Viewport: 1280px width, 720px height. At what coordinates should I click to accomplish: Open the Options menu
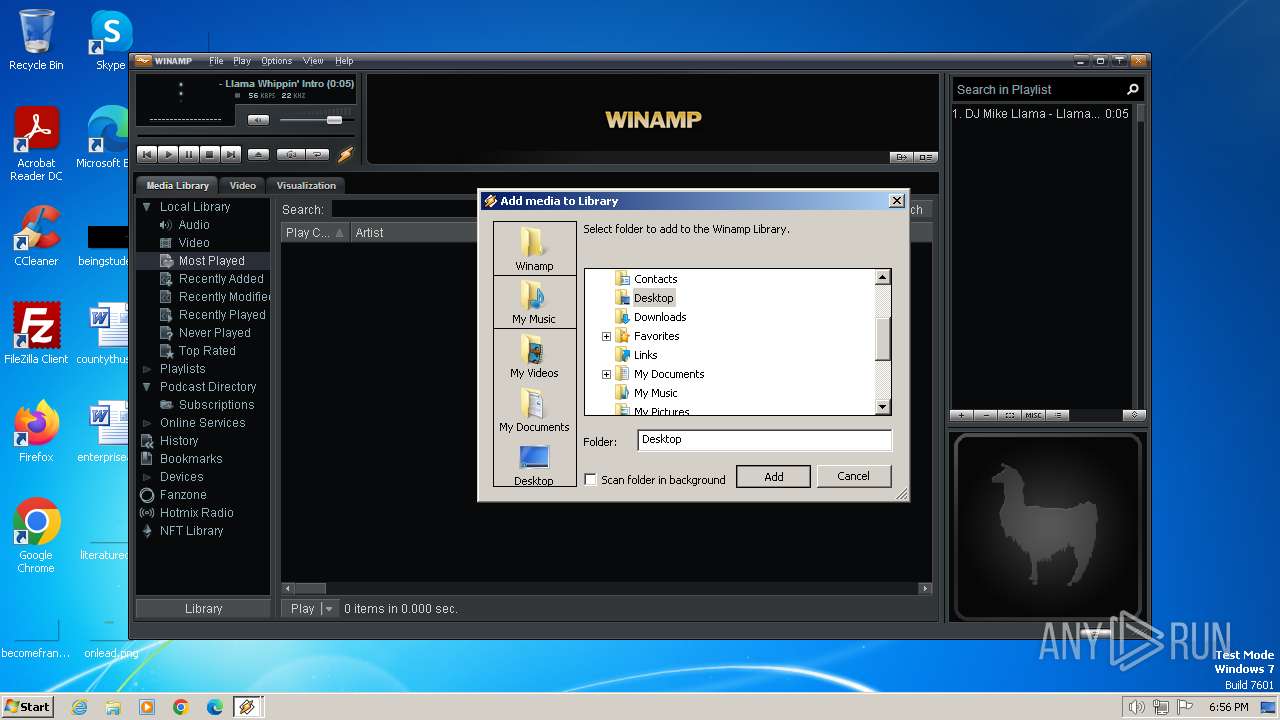(277, 61)
